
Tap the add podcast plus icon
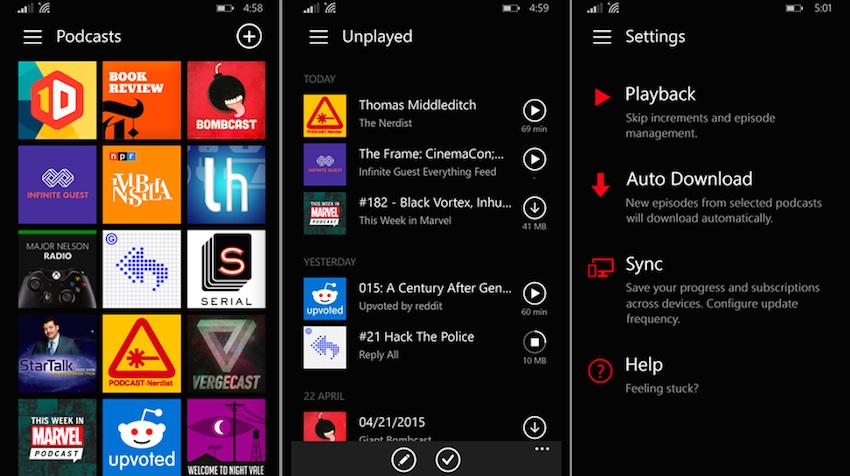(249, 36)
